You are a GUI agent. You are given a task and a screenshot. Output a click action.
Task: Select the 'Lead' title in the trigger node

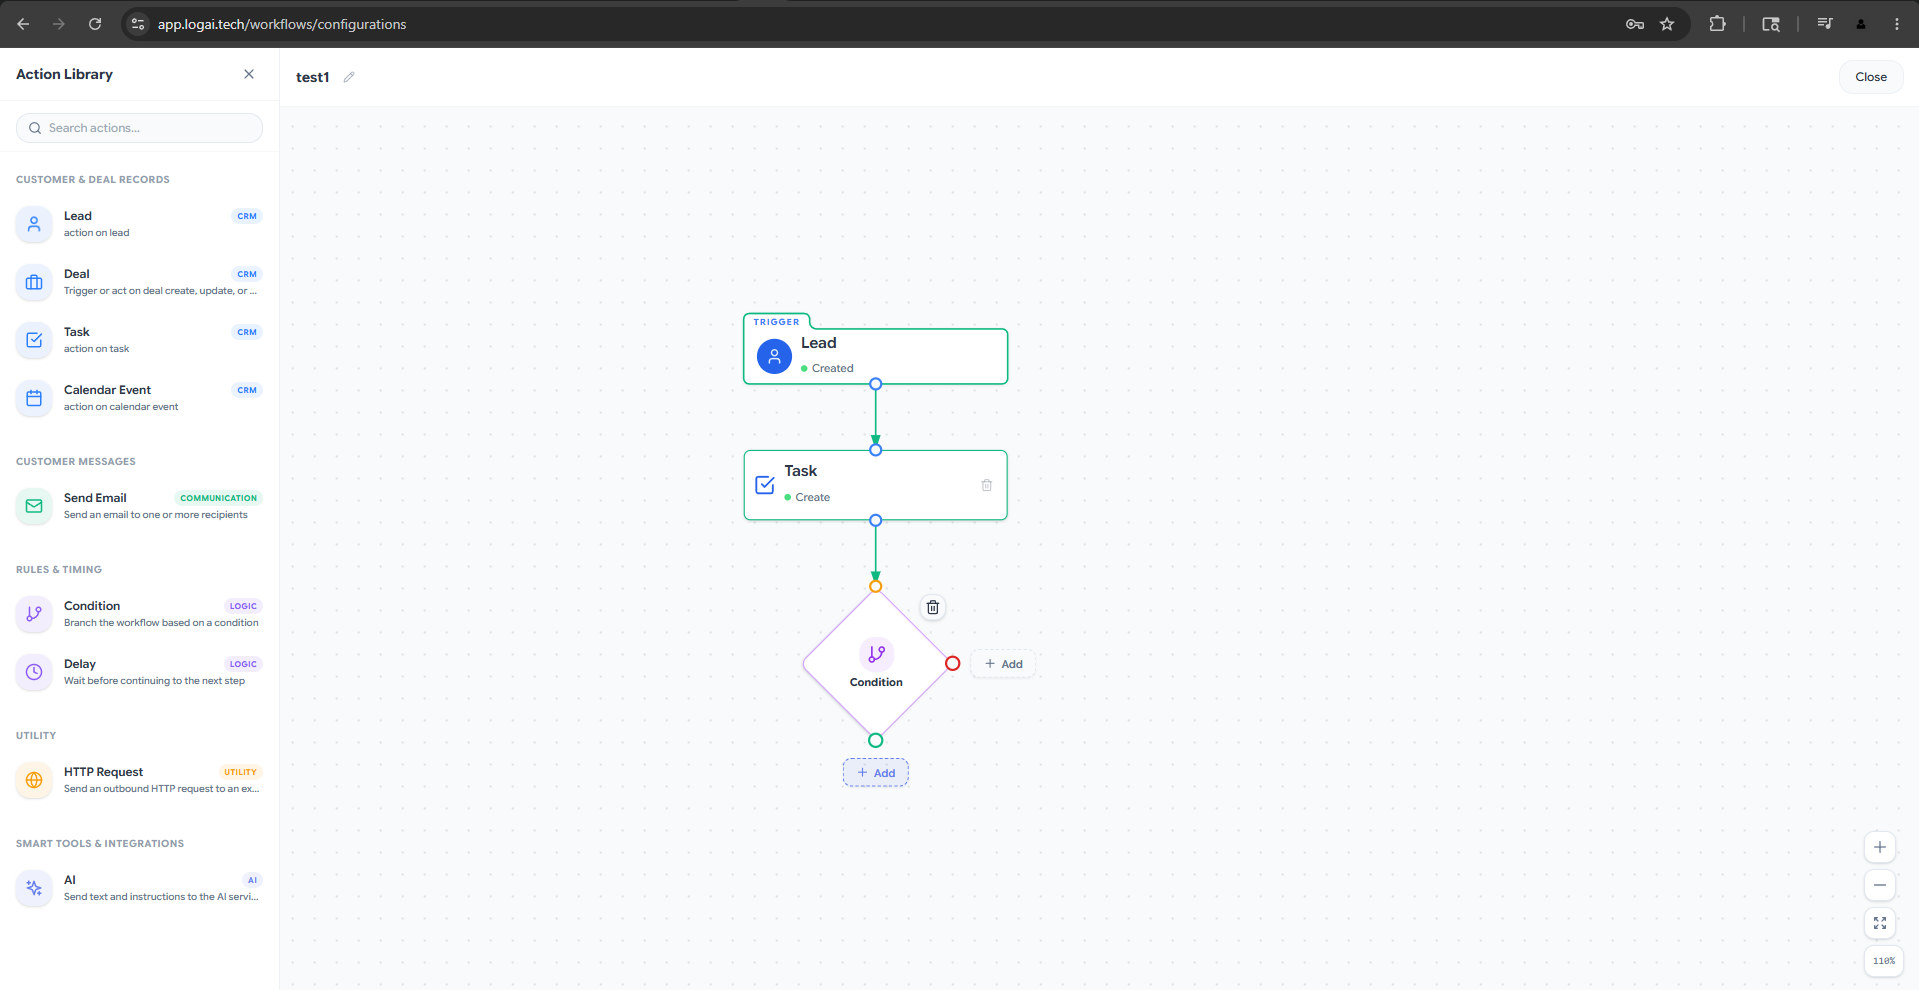tap(818, 343)
